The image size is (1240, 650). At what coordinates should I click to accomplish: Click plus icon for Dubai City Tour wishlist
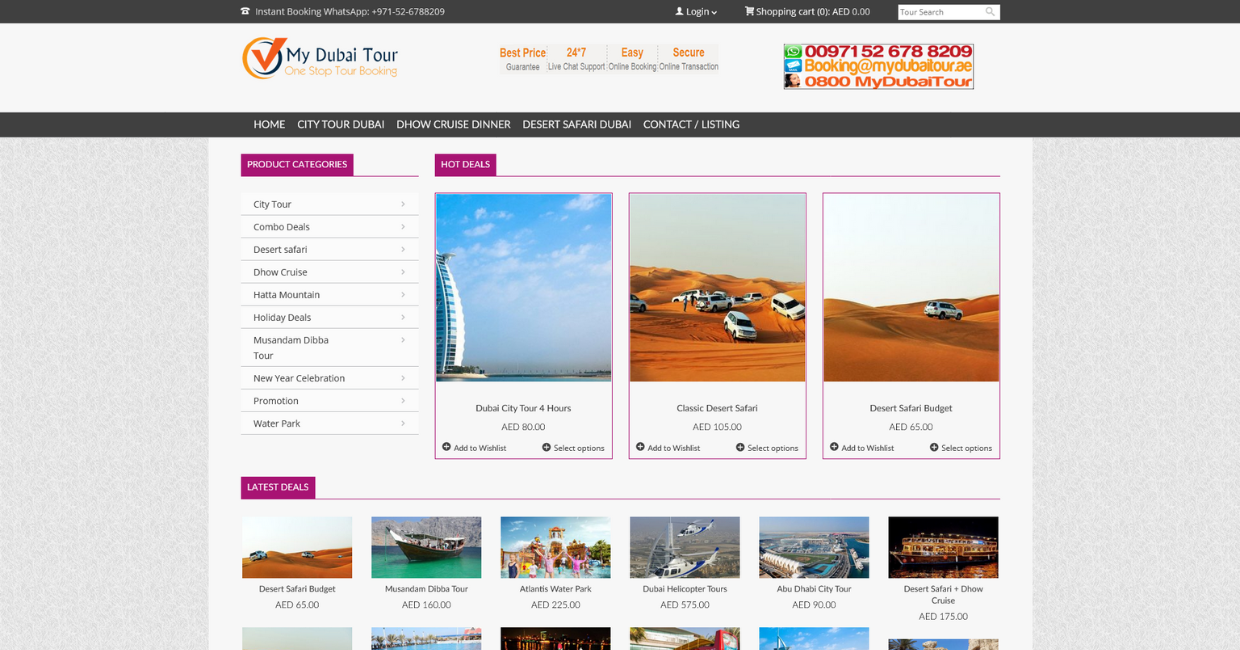446,447
